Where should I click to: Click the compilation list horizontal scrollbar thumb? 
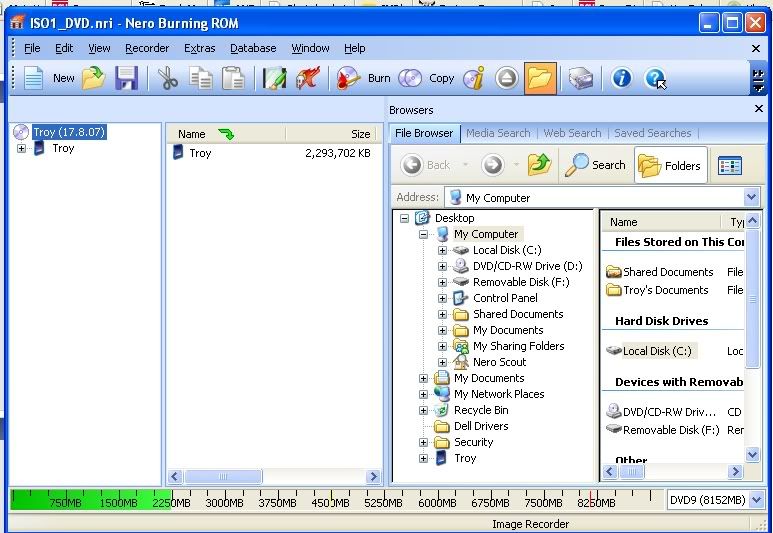tap(222, 476)
